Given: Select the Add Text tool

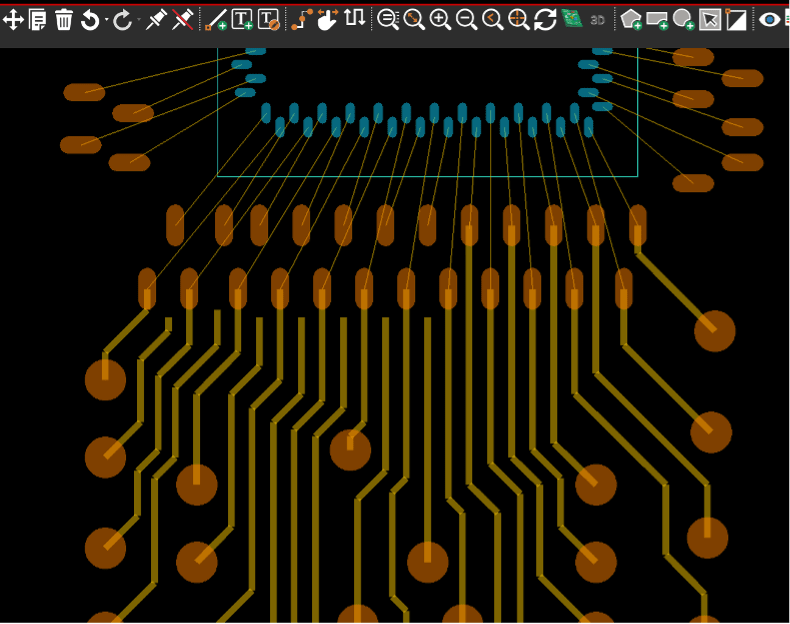Looking at the screenshot, I should (242, 20).
